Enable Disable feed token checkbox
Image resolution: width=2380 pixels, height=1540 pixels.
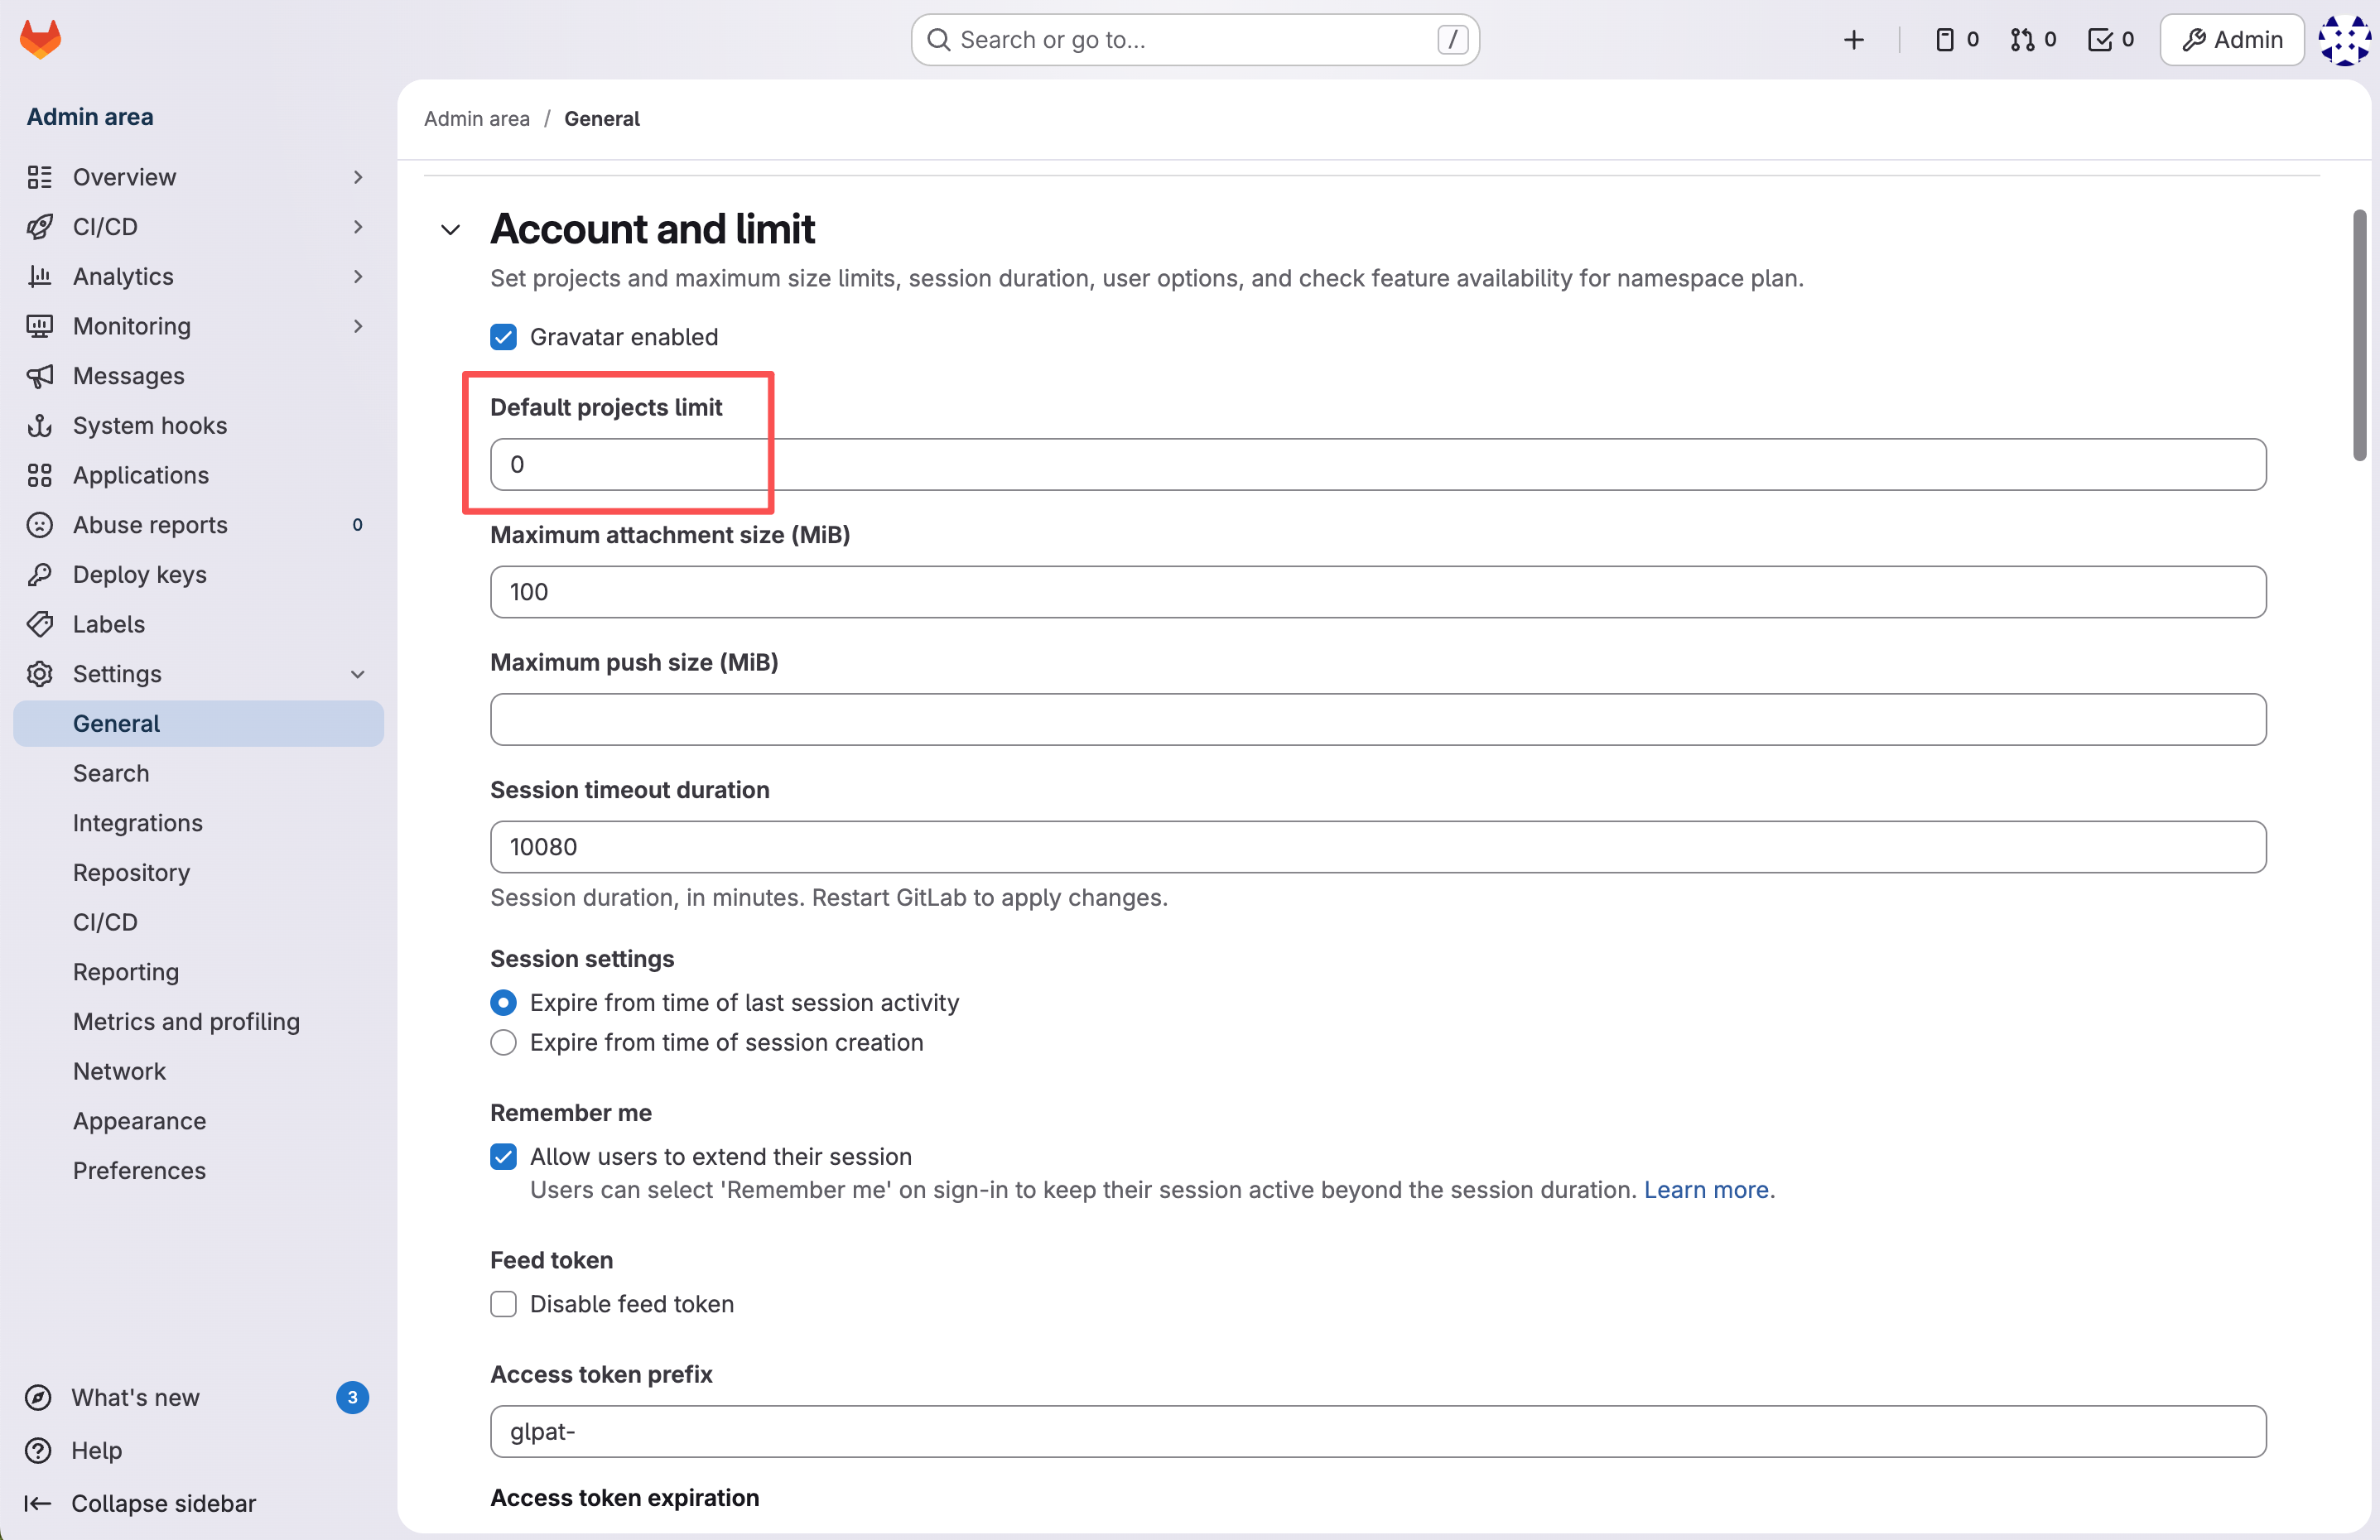[503, 1304]
